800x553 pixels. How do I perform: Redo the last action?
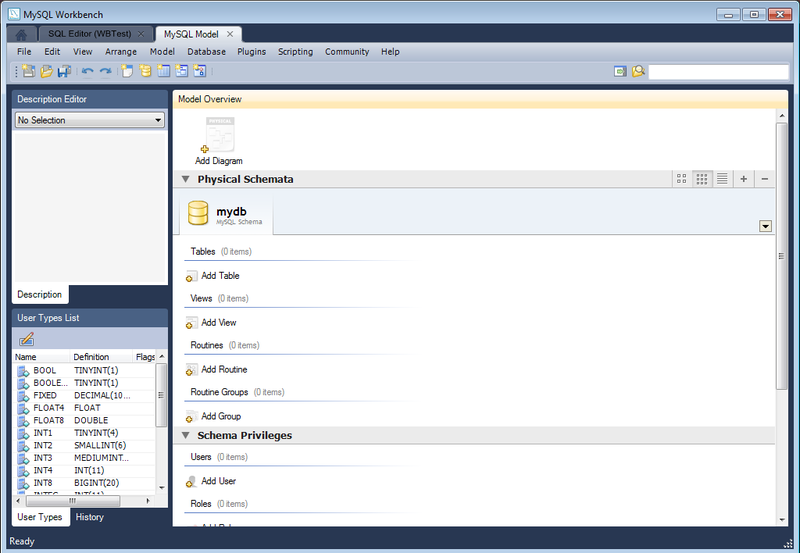click(x=105, y=71)
